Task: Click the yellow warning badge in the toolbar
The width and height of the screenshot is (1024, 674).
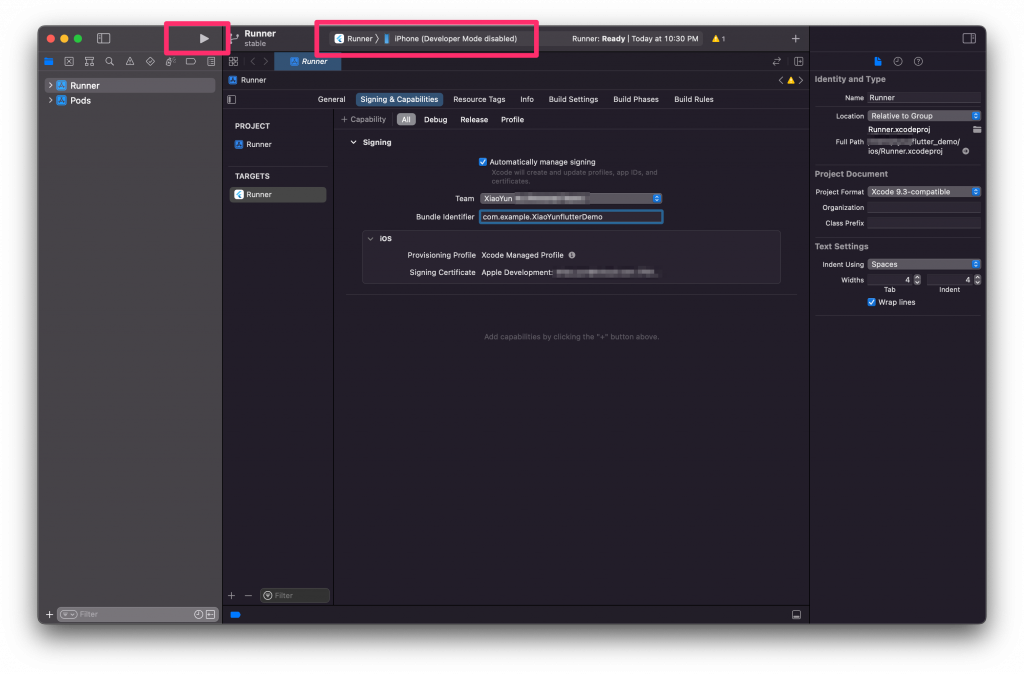Action: 718,39
